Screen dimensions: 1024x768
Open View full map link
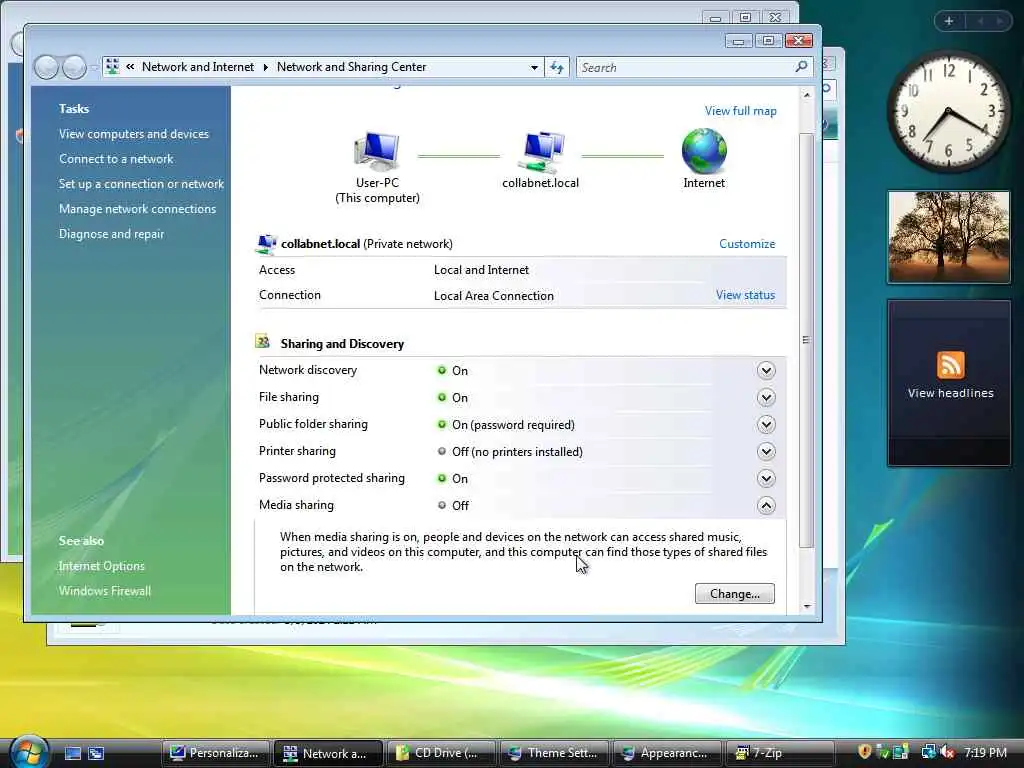[x=741, y=111]
